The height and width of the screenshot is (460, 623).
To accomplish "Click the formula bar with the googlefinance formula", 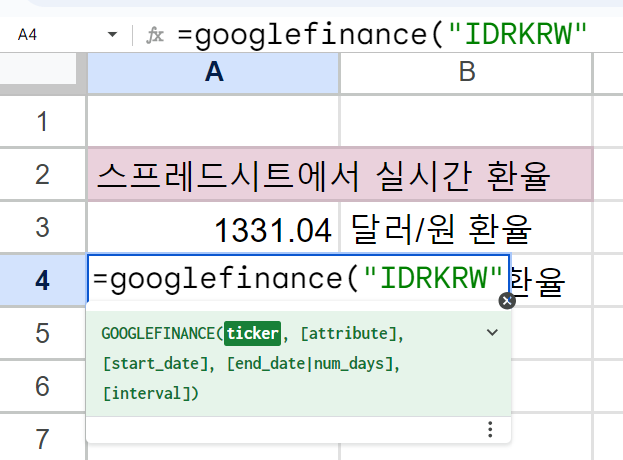I will 381,35.
